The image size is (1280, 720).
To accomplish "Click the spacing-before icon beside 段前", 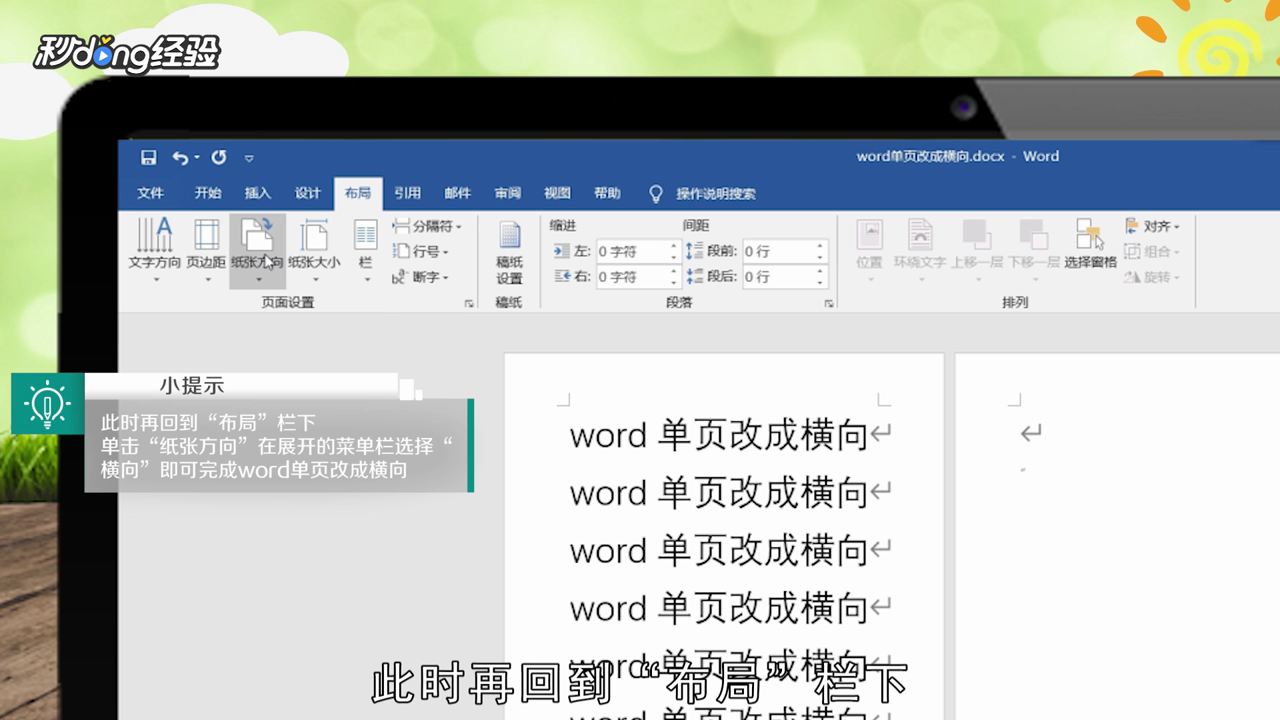I will point(695,251).
